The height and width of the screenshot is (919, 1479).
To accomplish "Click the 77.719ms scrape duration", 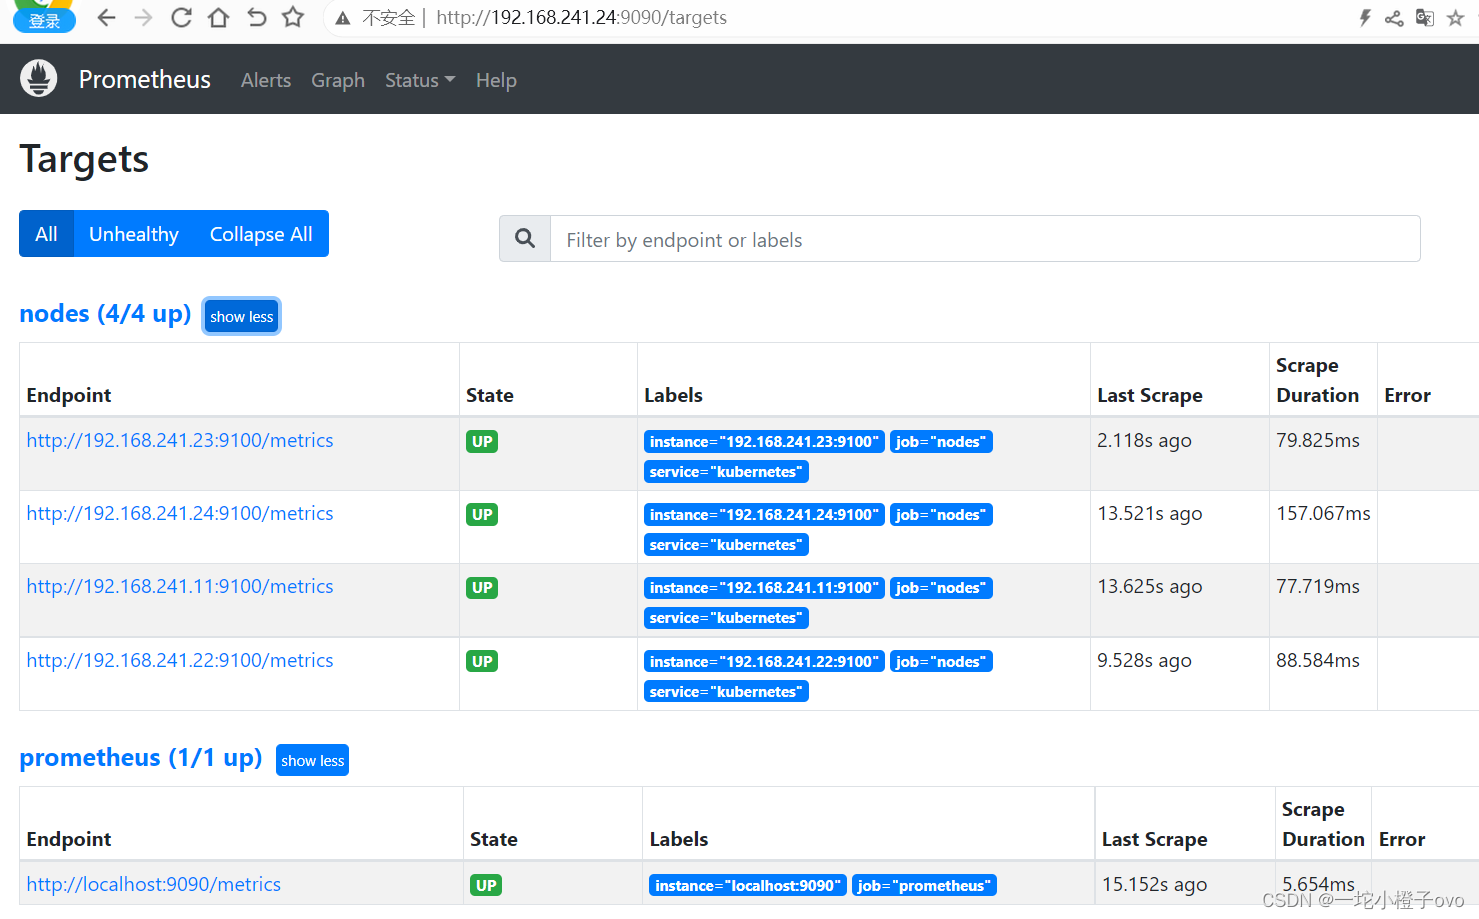I will [x=1318, y=586].
